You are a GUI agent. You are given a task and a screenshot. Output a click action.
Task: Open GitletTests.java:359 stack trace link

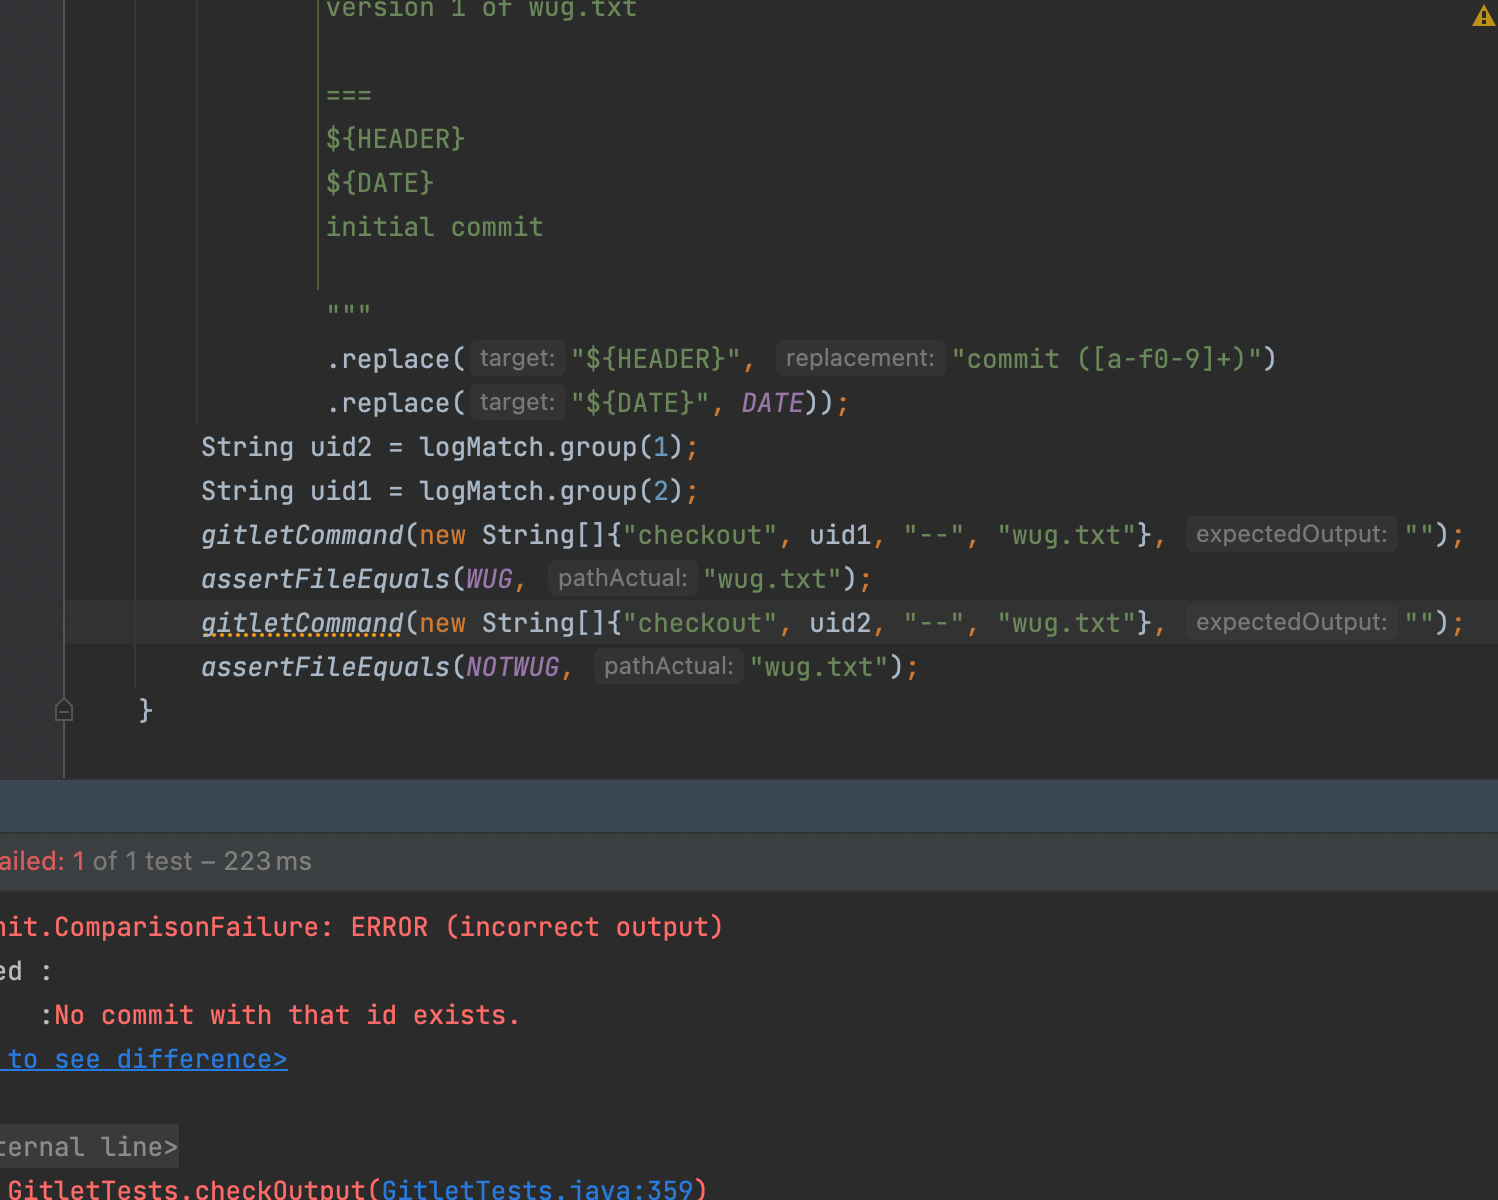[x=537, y=1189]
